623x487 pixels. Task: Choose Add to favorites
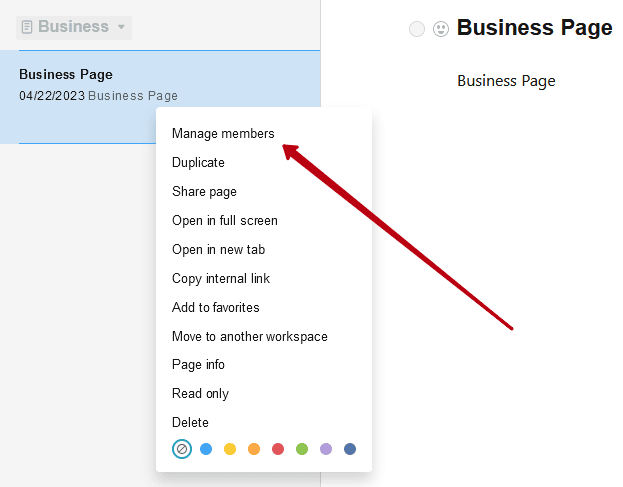(215, 307)
